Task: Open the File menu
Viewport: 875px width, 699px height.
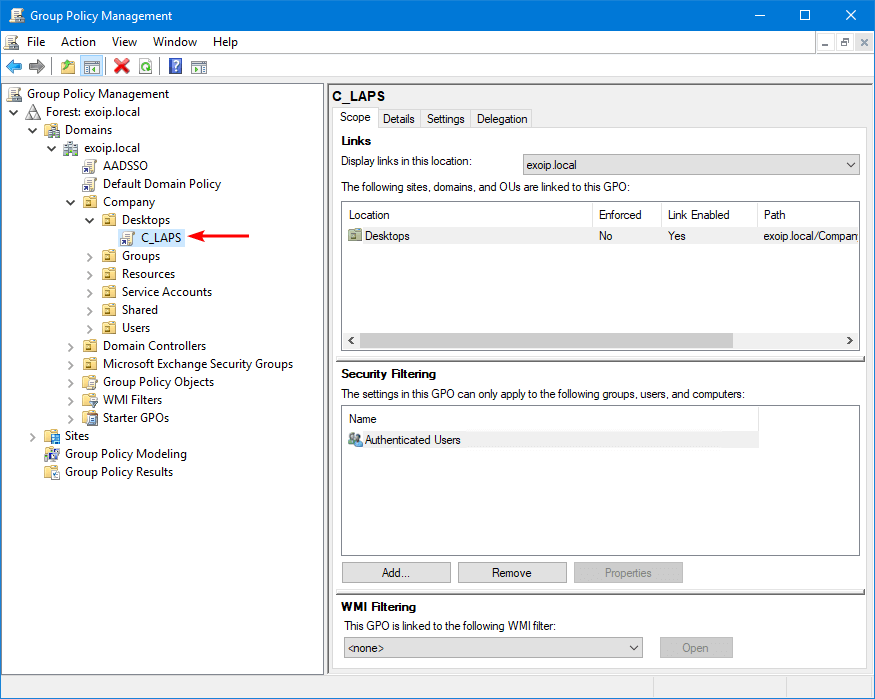Action: [x=36, y=42]
